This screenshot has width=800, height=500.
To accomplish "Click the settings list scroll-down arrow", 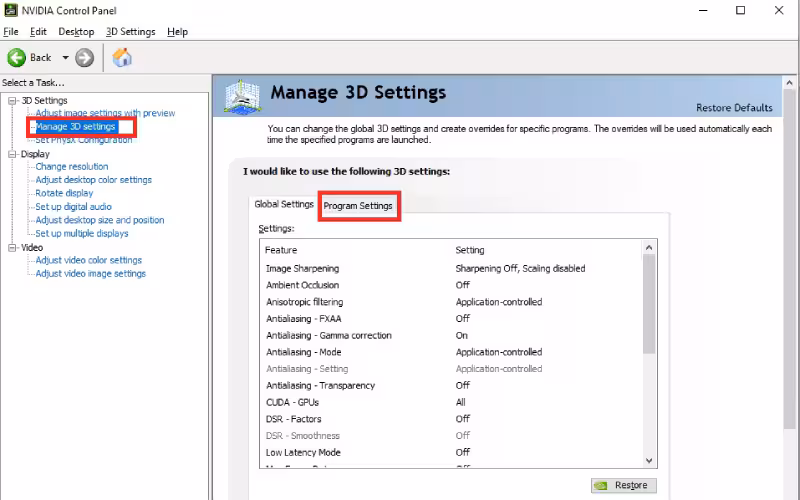I will [649, 460].
